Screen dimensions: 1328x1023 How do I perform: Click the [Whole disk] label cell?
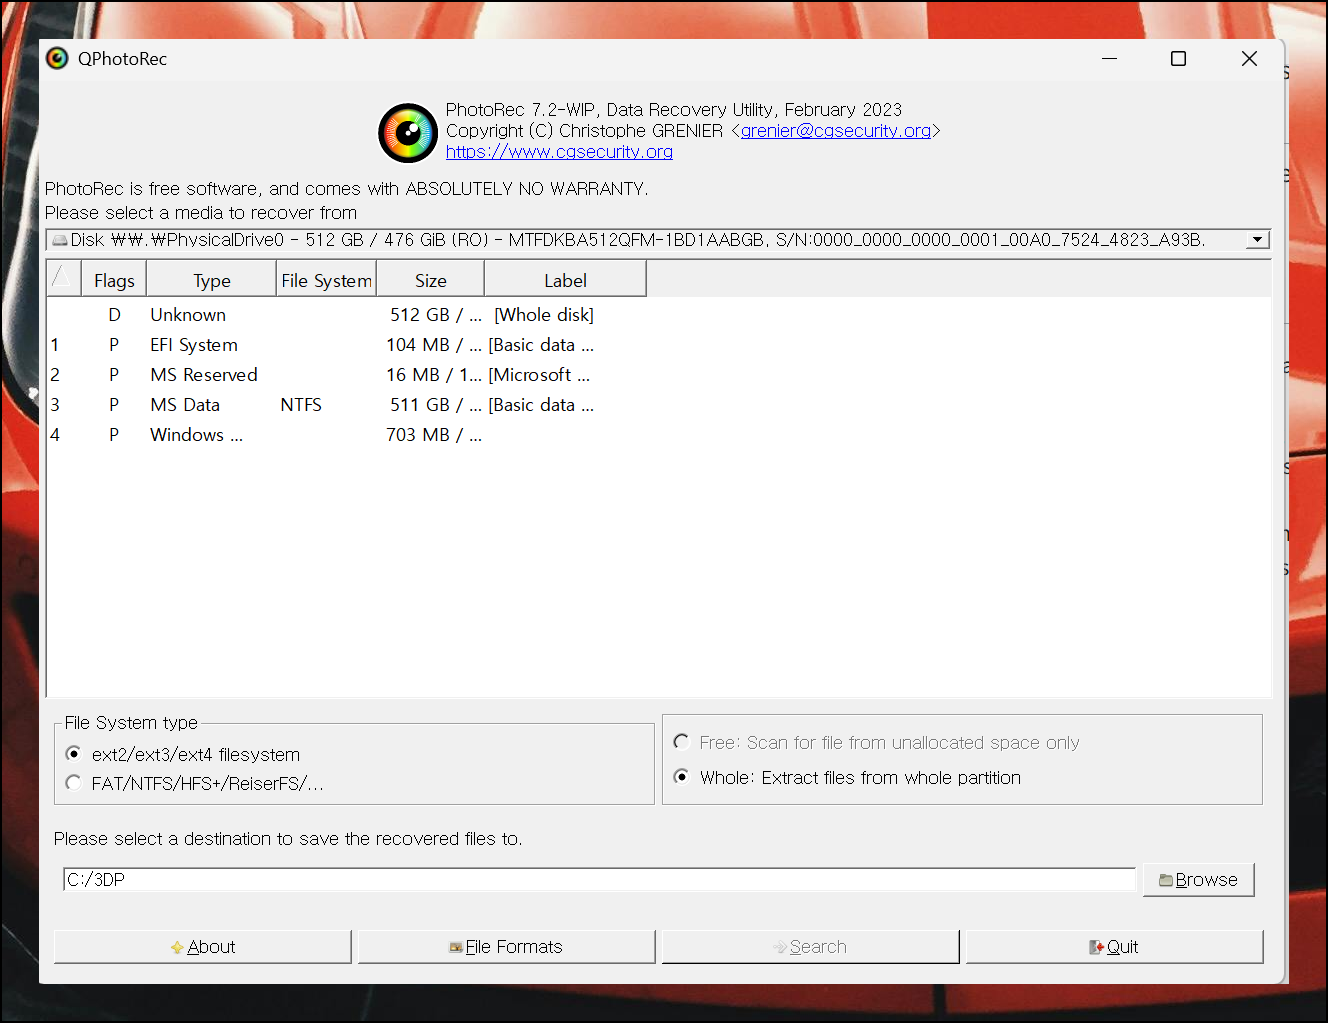544,315
